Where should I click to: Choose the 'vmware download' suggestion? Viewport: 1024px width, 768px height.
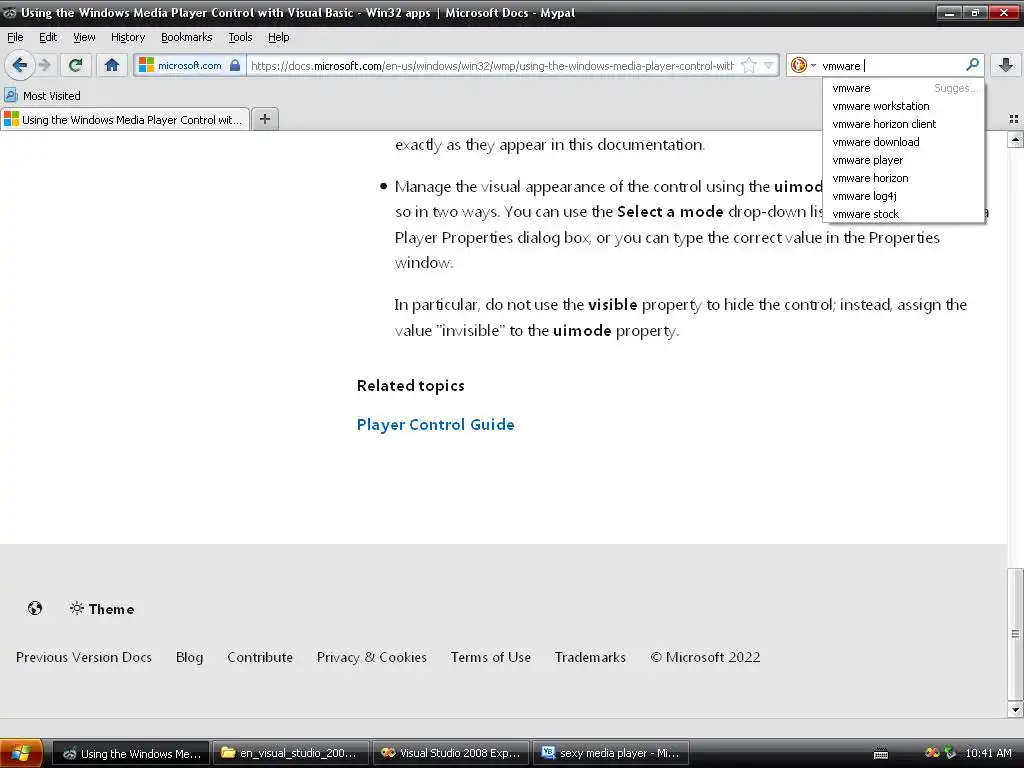[904, 142]
